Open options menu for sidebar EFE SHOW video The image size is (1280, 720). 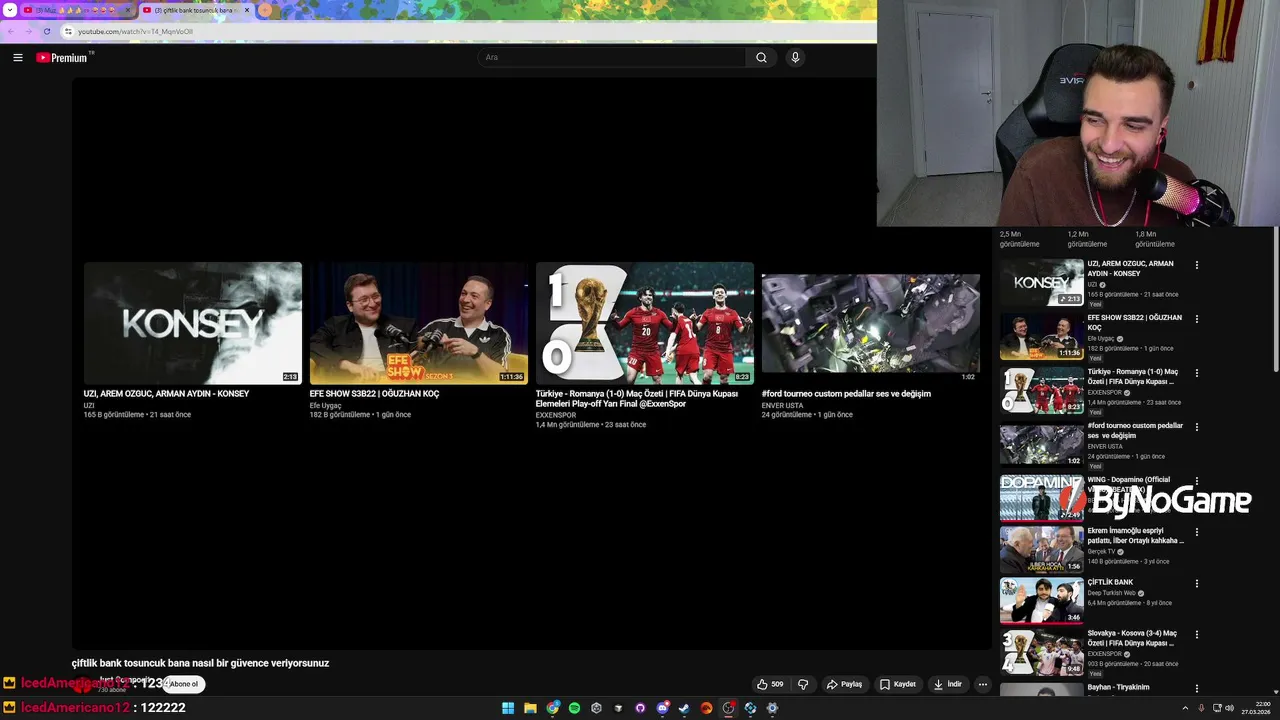point(1196,319)
